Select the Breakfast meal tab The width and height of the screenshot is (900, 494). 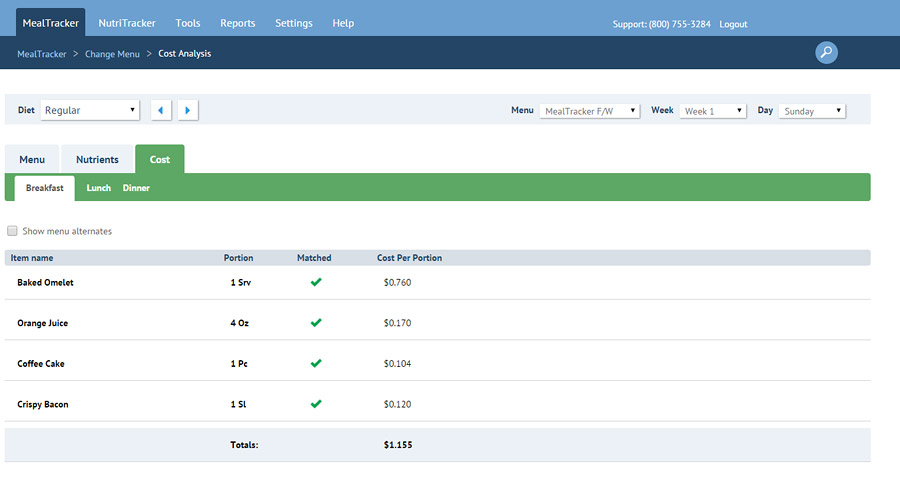45,188
